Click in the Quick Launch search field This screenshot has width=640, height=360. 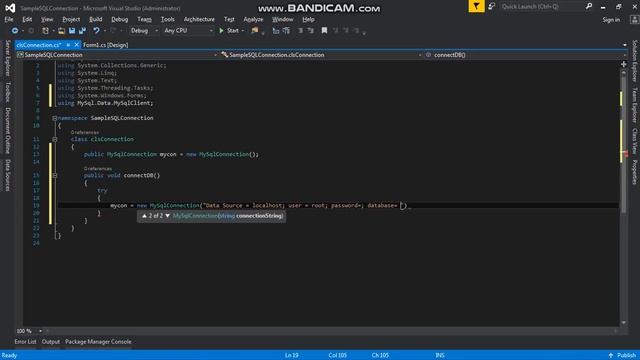click(542, 6)
